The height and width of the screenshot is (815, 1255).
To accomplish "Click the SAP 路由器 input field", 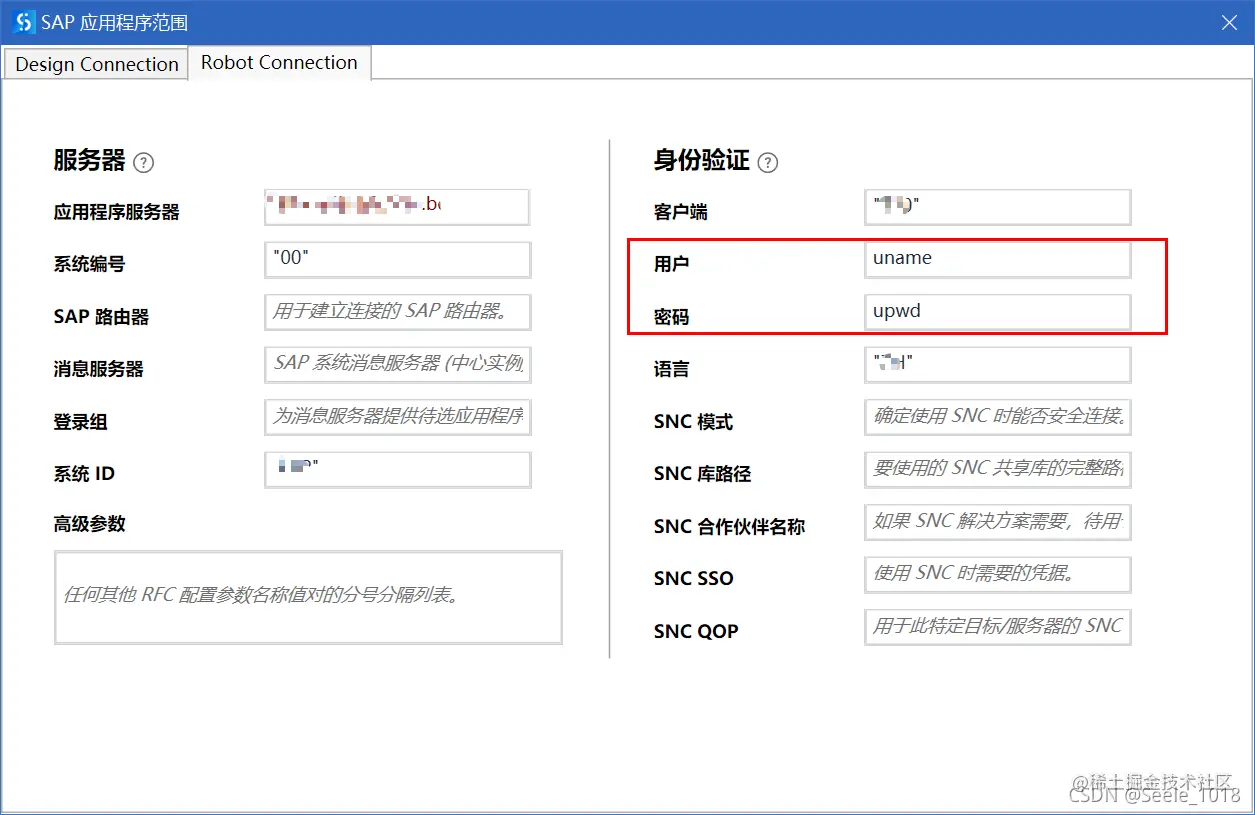I will point(396,312).
